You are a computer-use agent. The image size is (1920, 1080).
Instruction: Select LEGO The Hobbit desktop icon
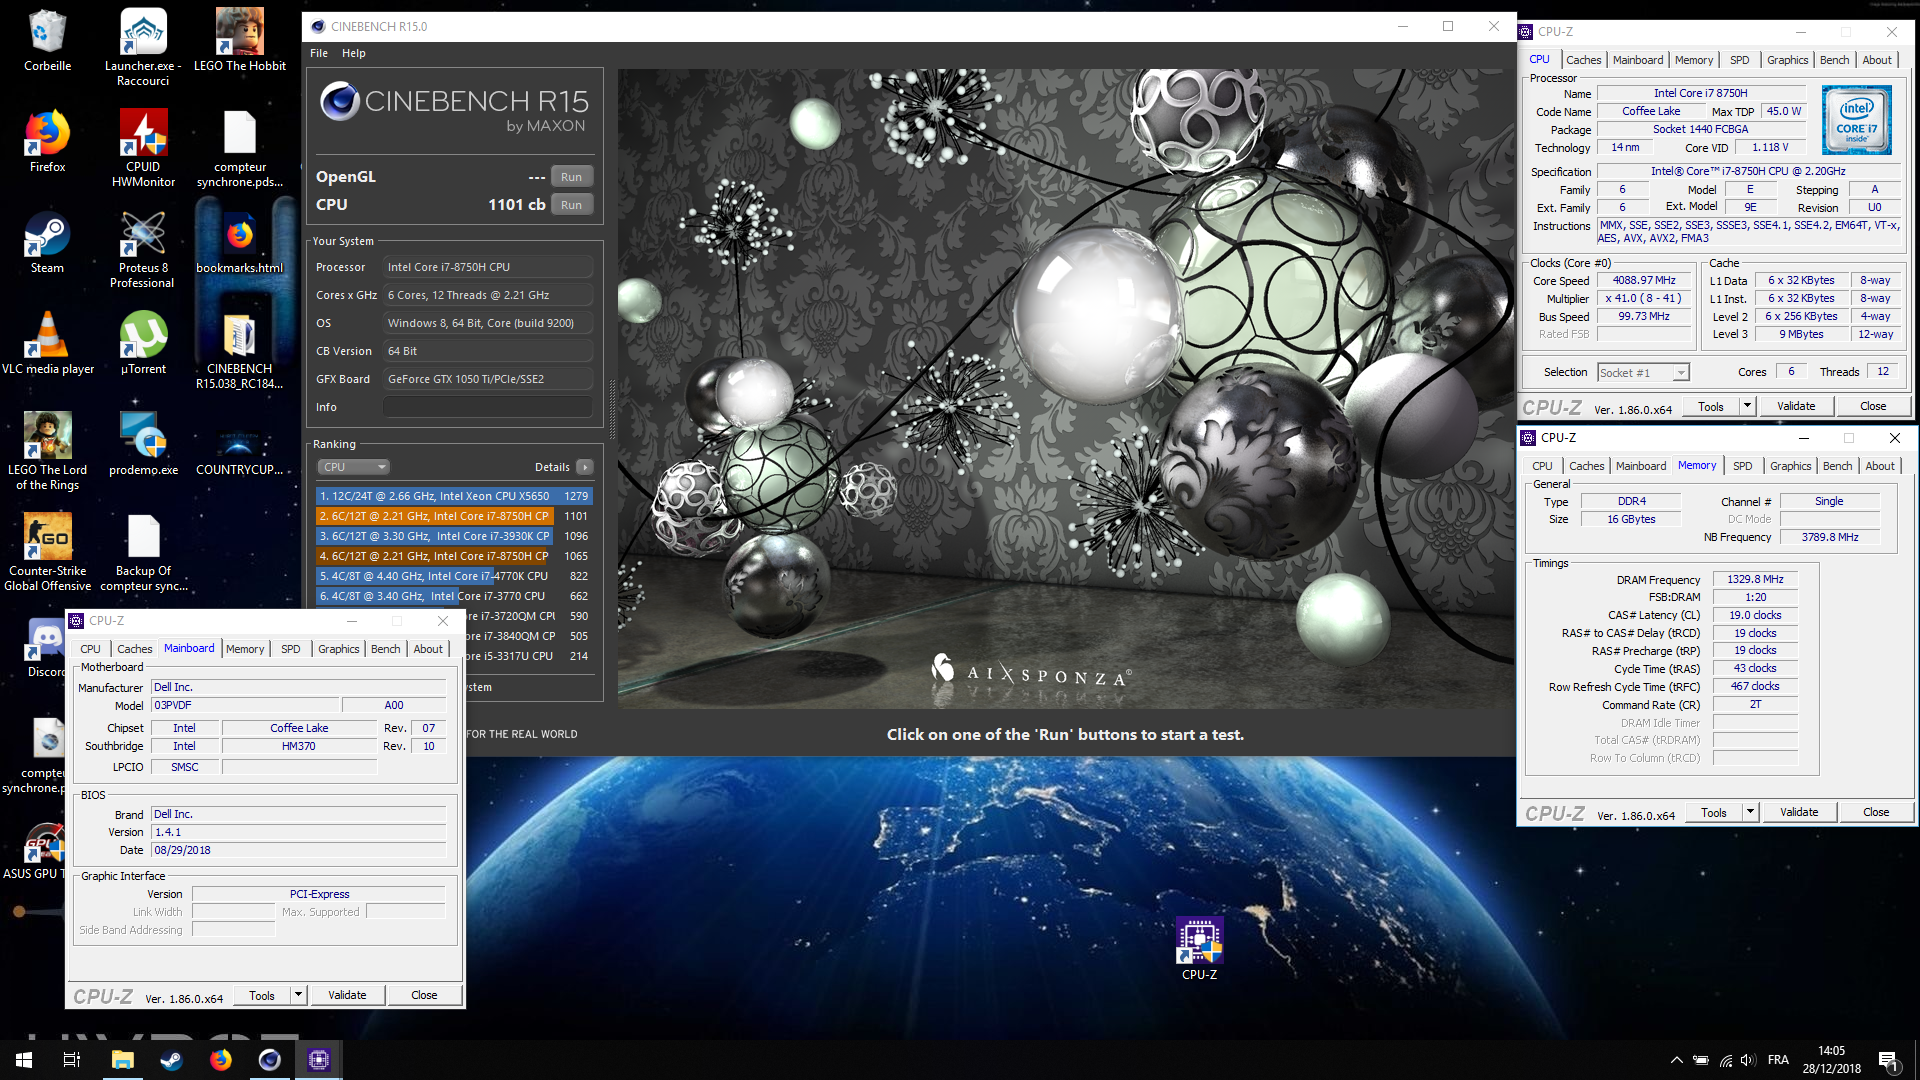240,41
